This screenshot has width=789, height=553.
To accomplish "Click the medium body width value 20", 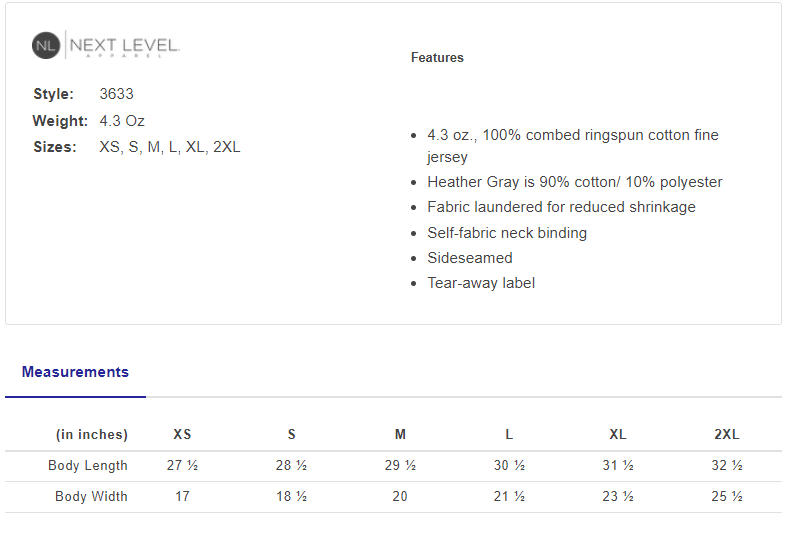I will pos(400,496).
